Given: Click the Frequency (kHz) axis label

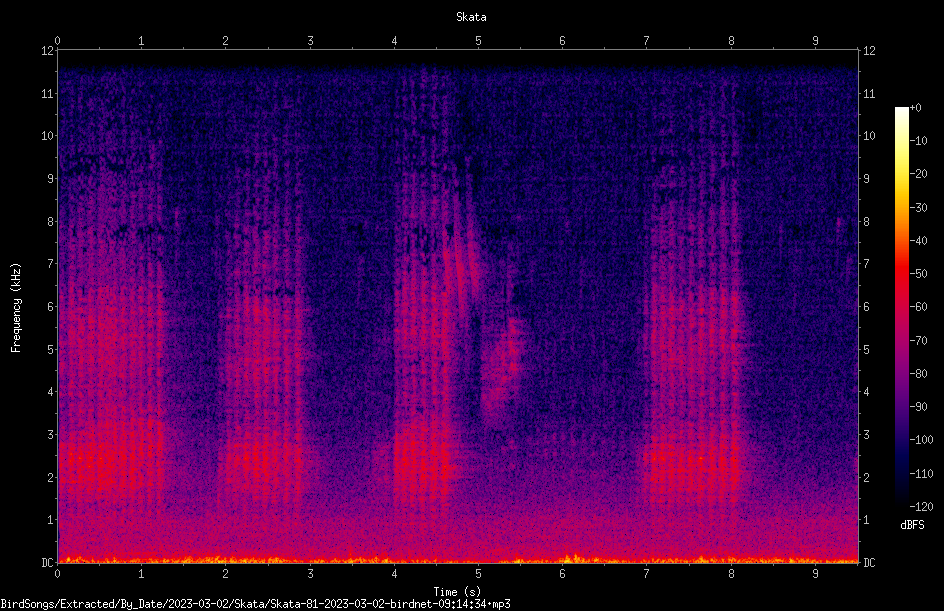Looking at the screenshot, I should 16,308.
